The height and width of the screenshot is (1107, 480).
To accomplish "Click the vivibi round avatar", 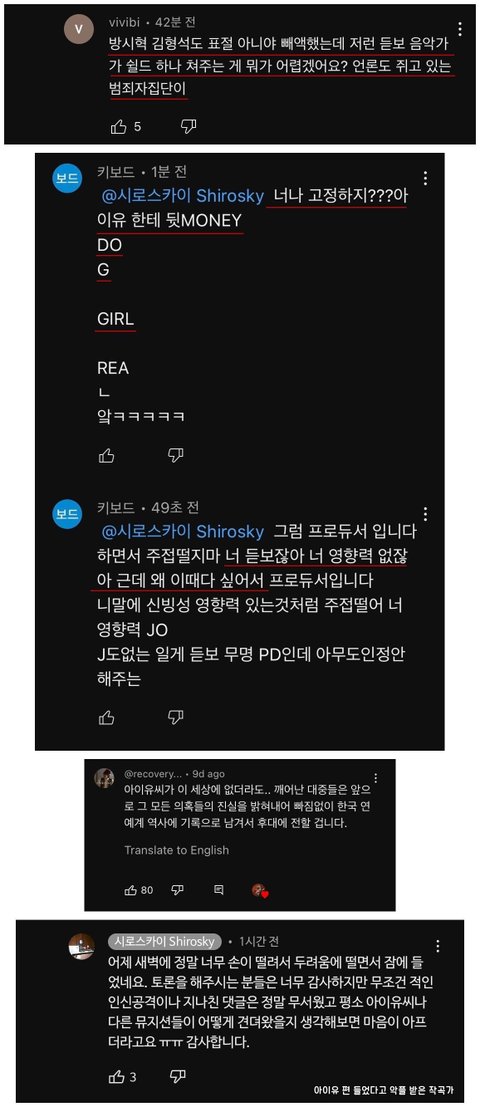I will pos(78,30).
